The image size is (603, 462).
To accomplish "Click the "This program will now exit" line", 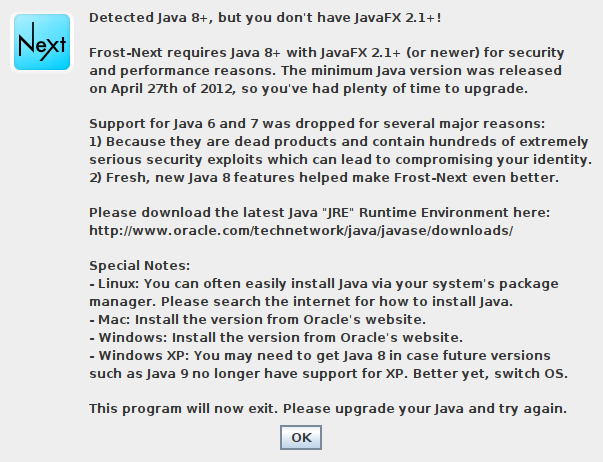I will tap(329, 409).
